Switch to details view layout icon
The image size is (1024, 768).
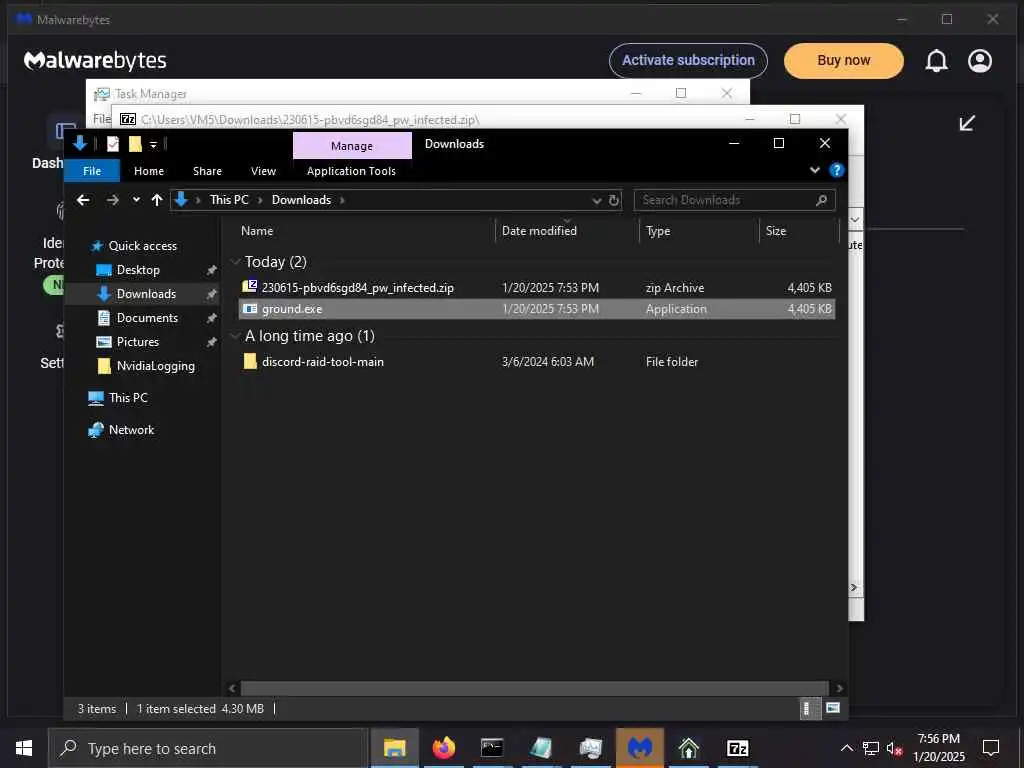click(x=807, y=709)
